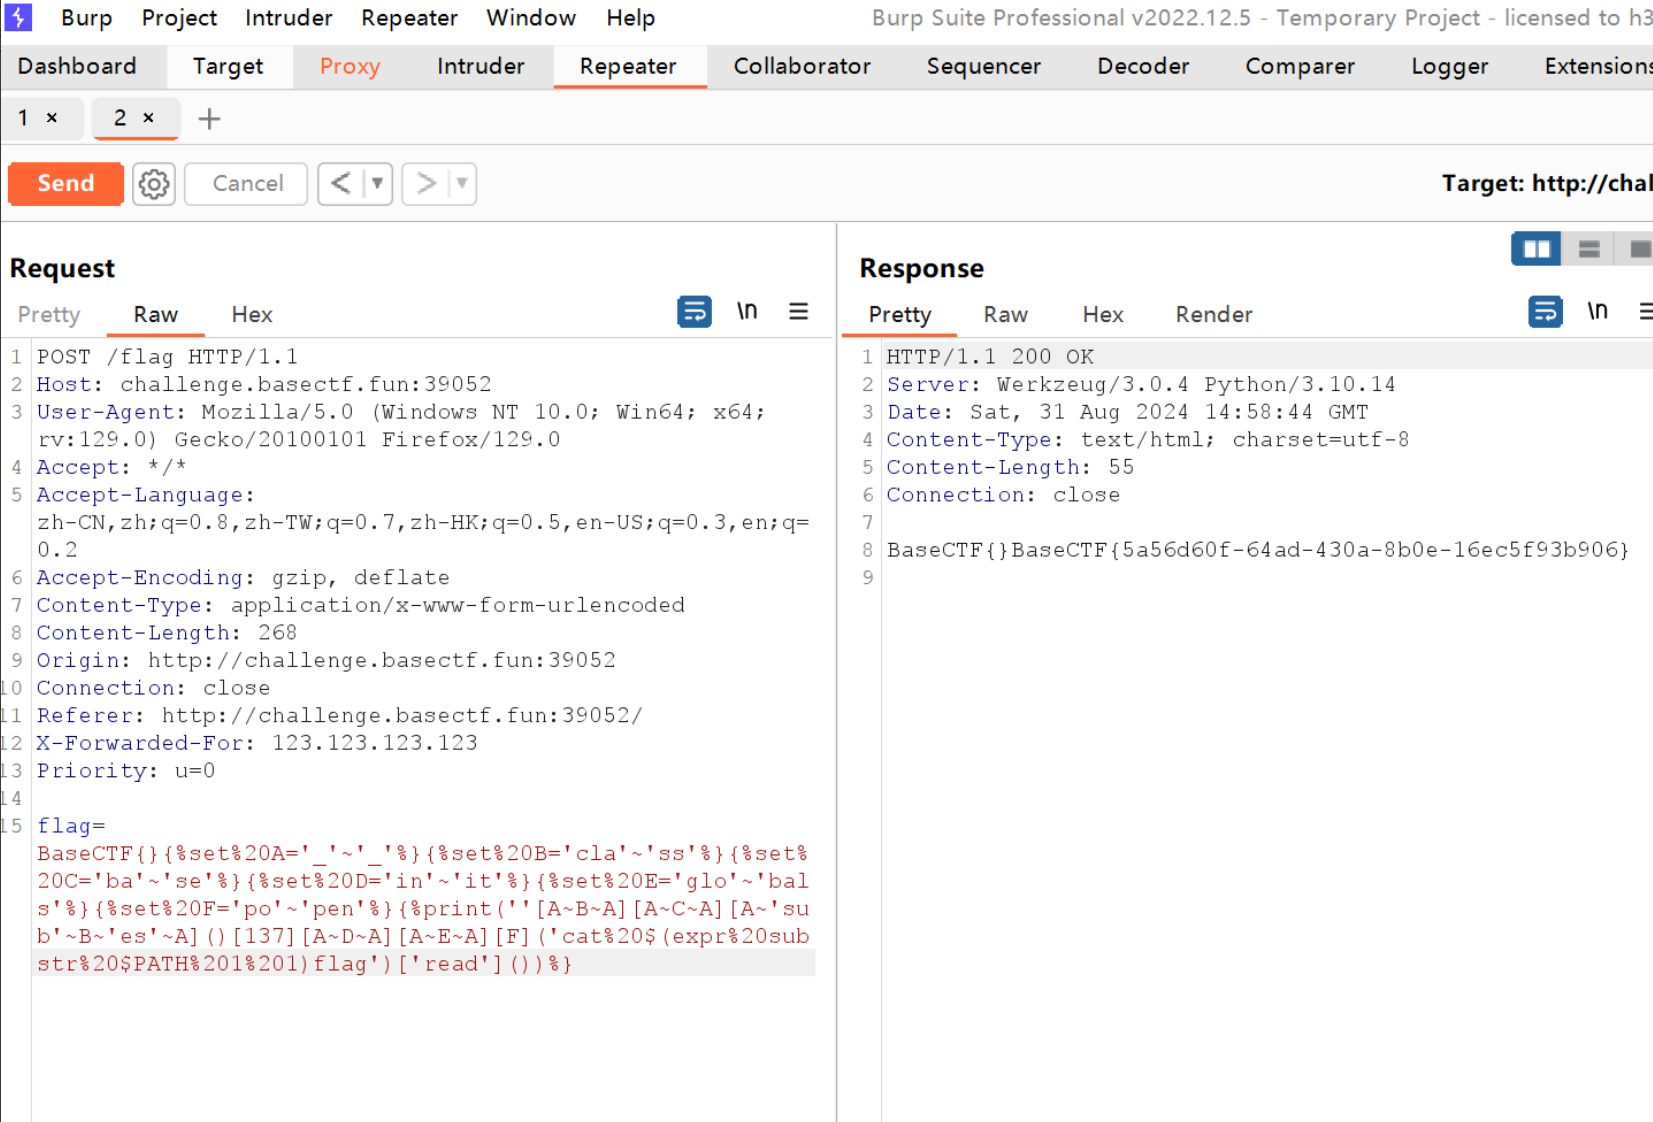Screen dimensions: 1653x1122
Task: Switch to the Comparer tab
Action: [x=1300, y=66]
